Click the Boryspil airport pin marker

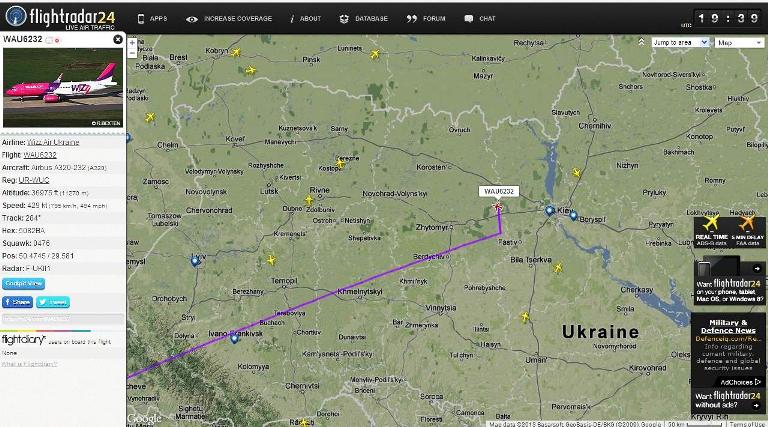click(574, 215)
